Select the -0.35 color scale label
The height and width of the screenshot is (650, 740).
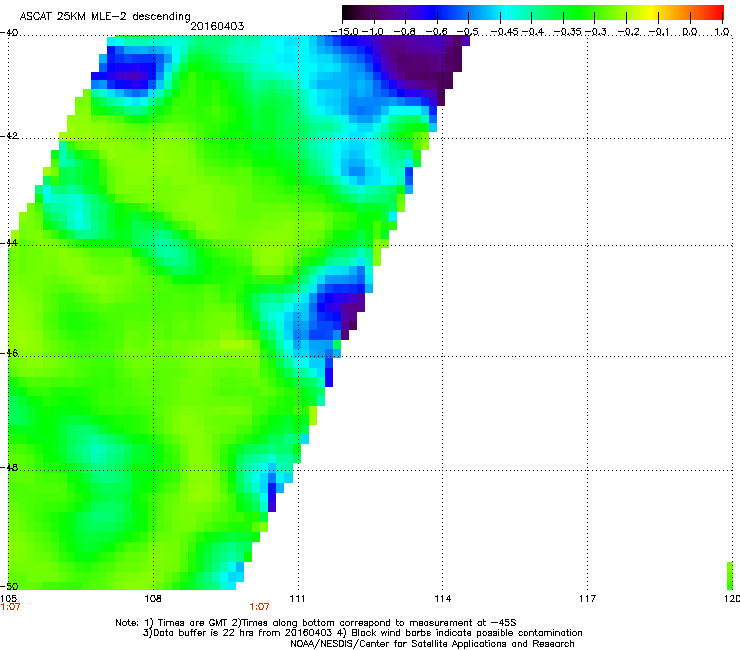(567, 32)
